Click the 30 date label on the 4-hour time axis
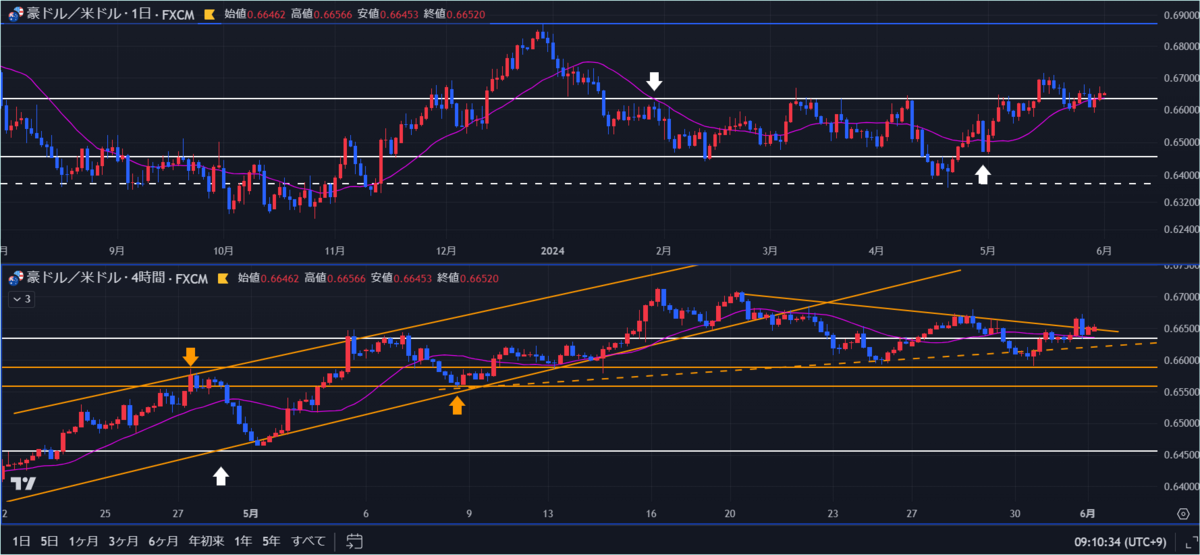 pos(1015,512)
